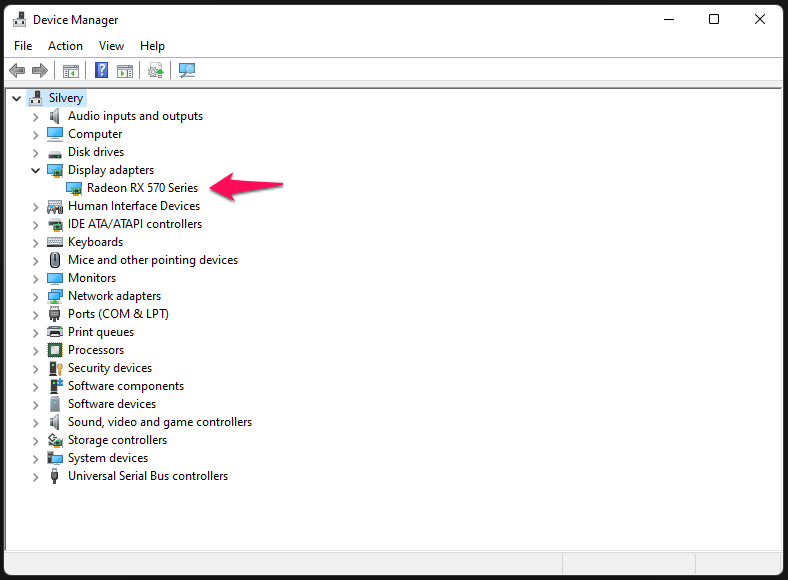788x580 pixels.
Task: Click the Keyboards category icon
Action: click(55, 242)
